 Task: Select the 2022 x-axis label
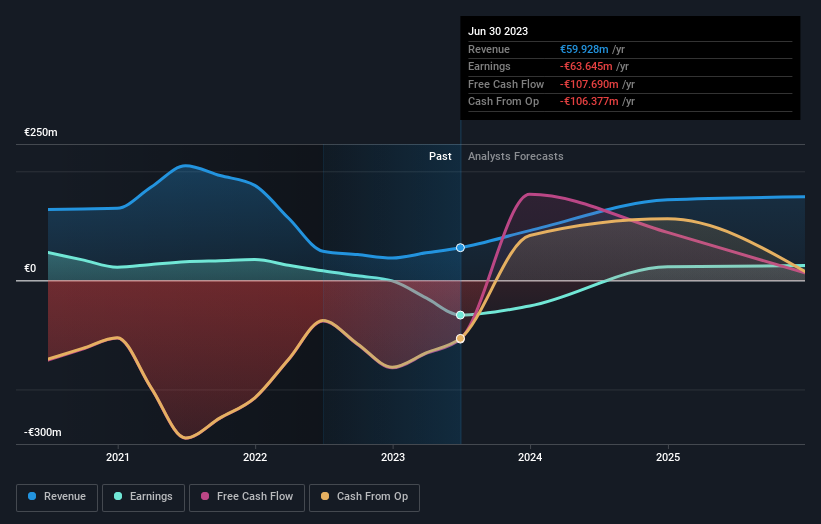point(255,457)
